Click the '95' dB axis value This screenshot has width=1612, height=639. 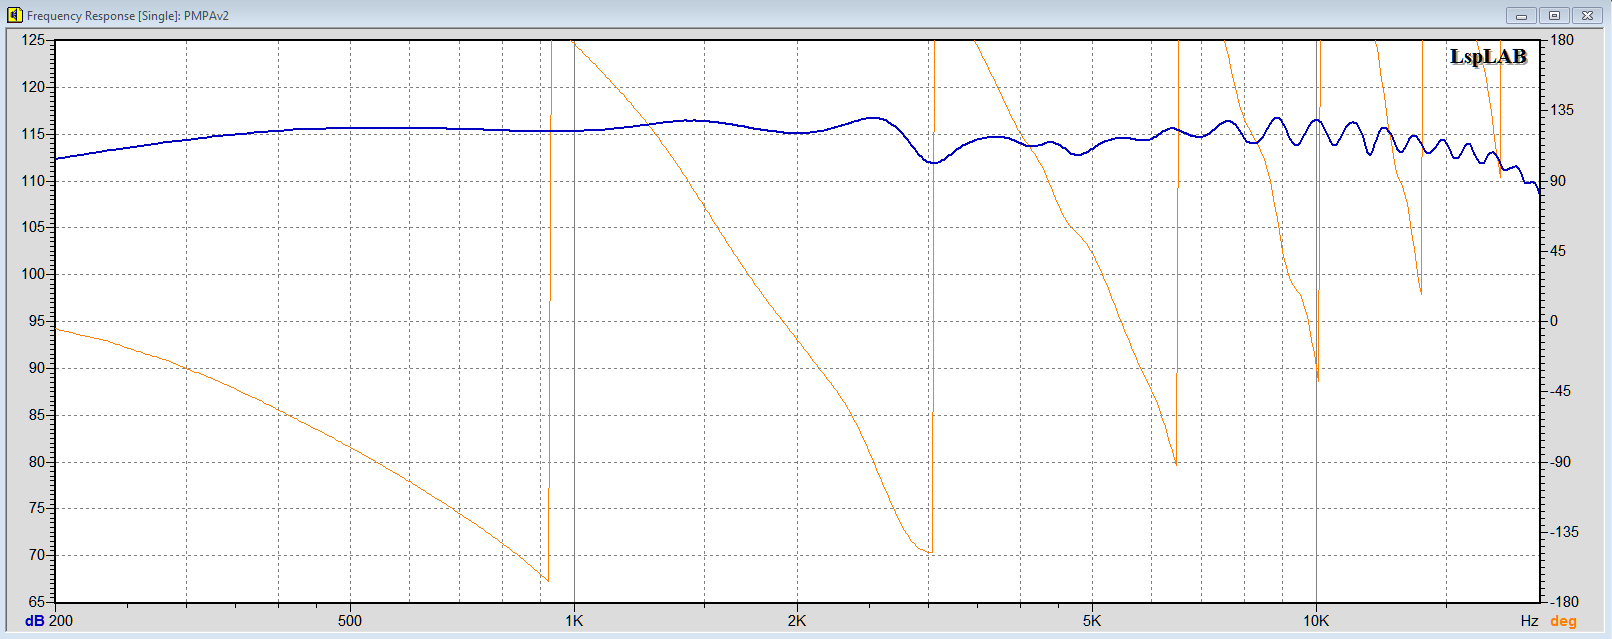point(37,321)
